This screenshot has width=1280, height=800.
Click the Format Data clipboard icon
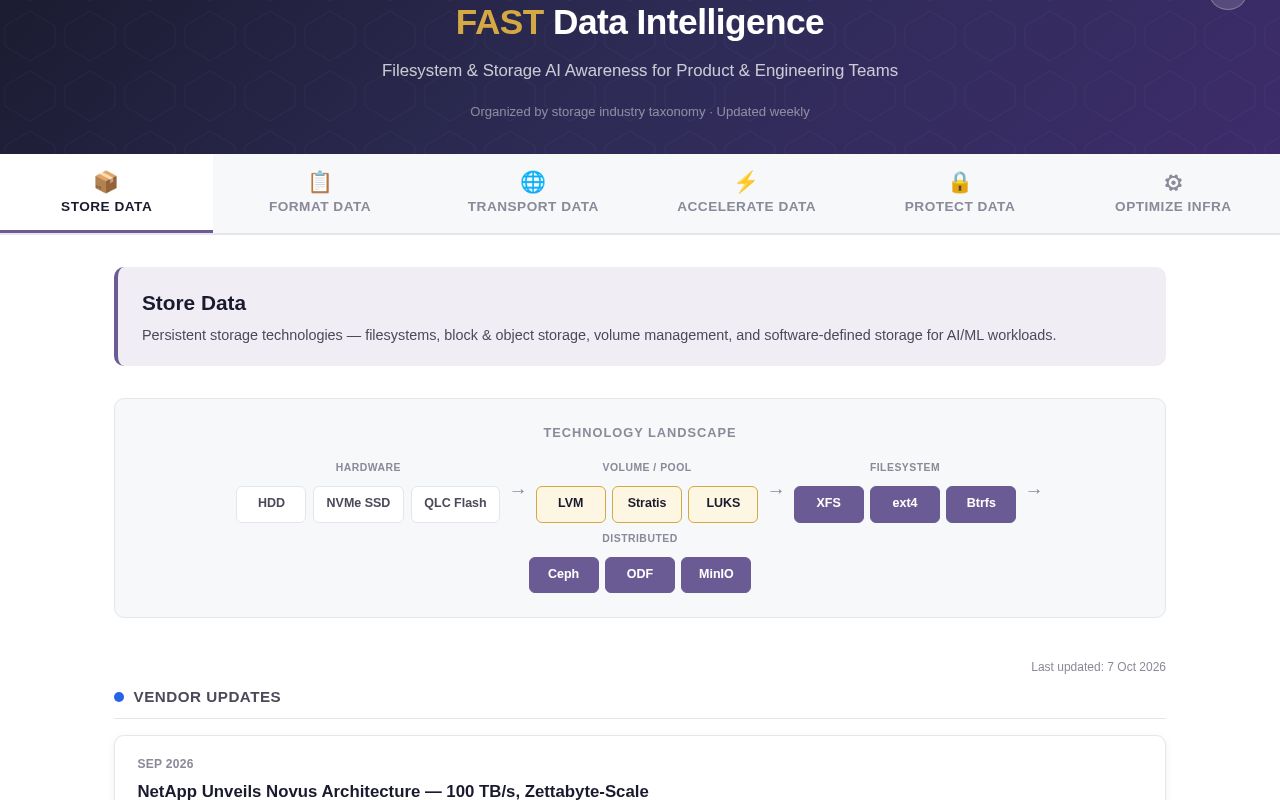click(x=320, y=182)
